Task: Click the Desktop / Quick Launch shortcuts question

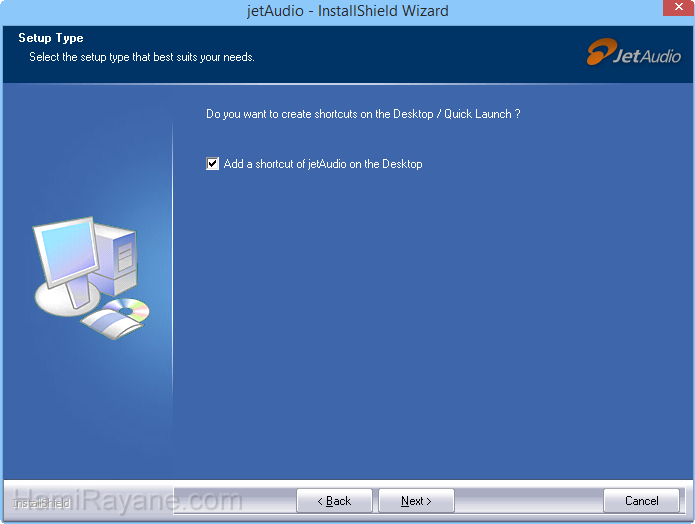Action: coord(363,114)
